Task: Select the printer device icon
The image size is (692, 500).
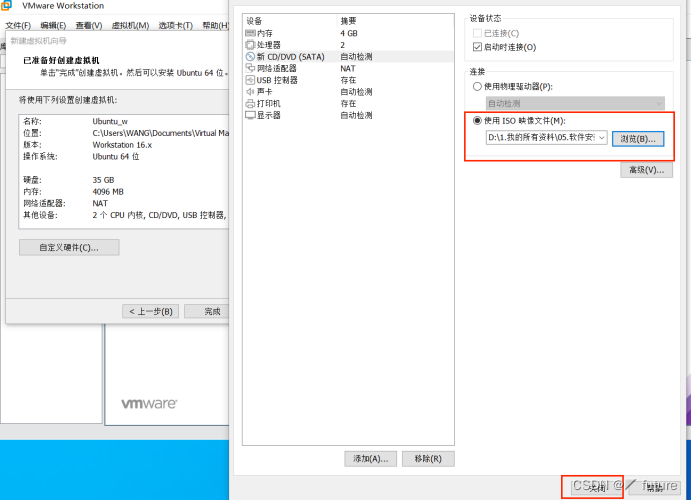Action: pos(250,104)
